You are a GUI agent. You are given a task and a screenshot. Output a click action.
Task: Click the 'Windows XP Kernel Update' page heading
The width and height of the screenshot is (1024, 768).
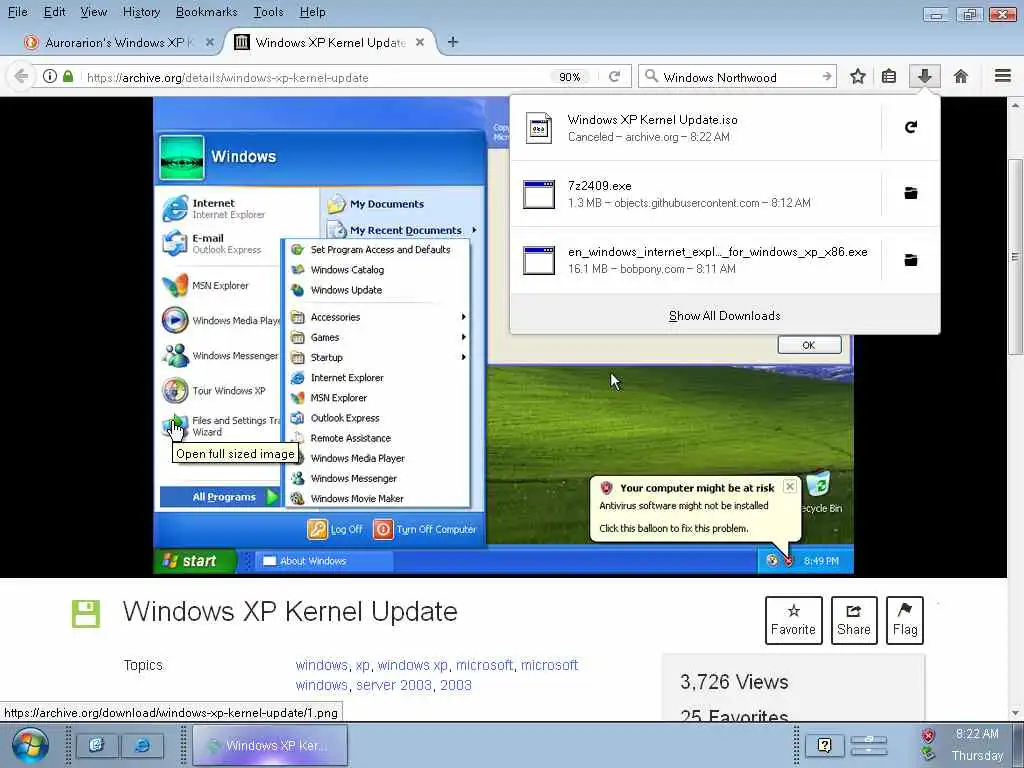[290, 611]
